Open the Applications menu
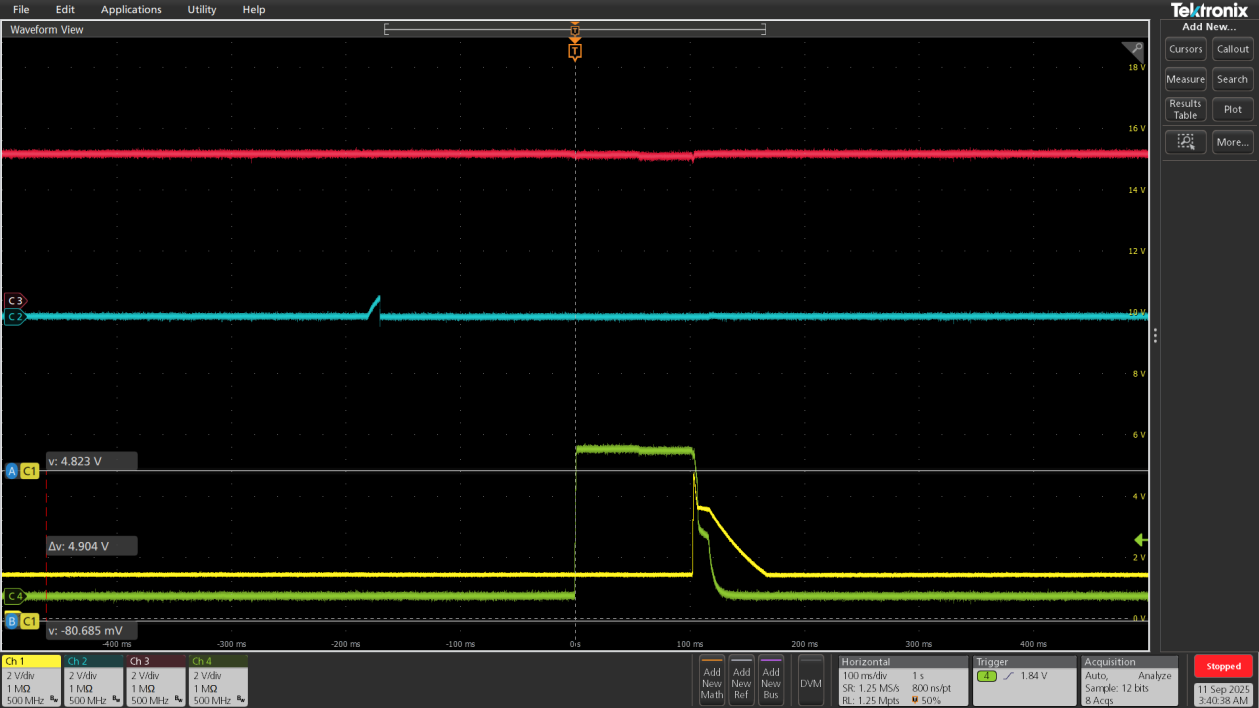 click(131, 9)
